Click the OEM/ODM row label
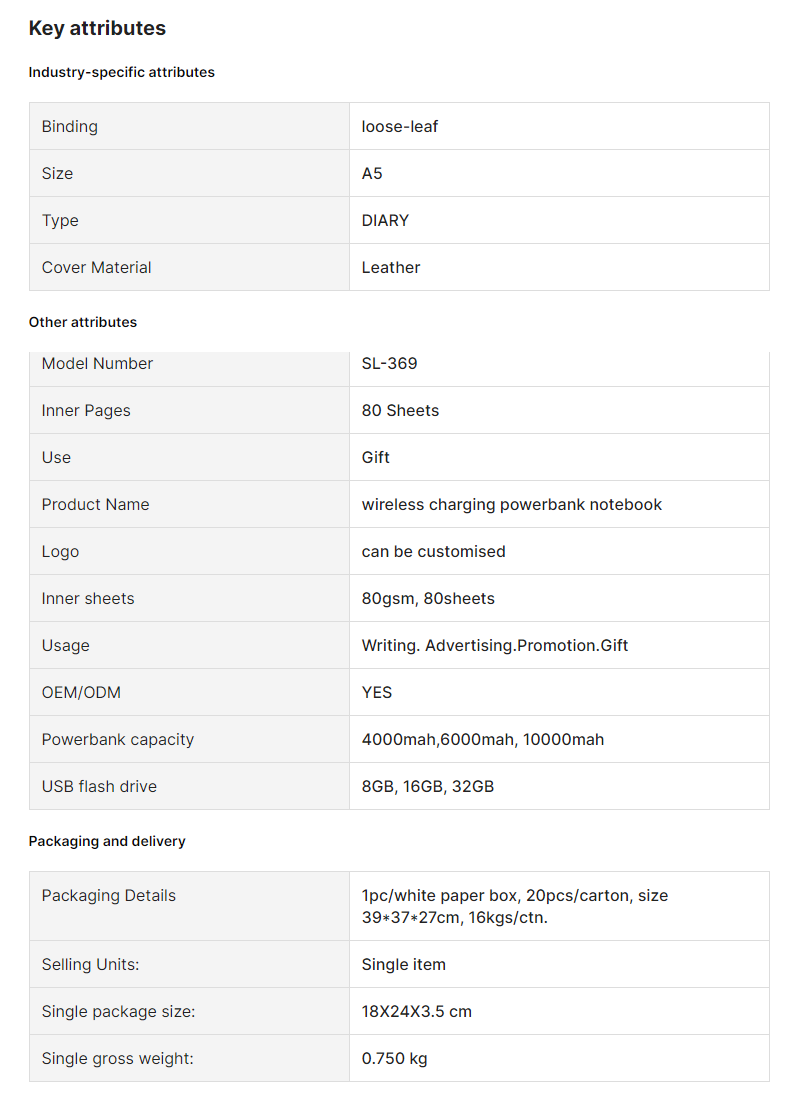The image size is (791, 1101). [81, 693]
